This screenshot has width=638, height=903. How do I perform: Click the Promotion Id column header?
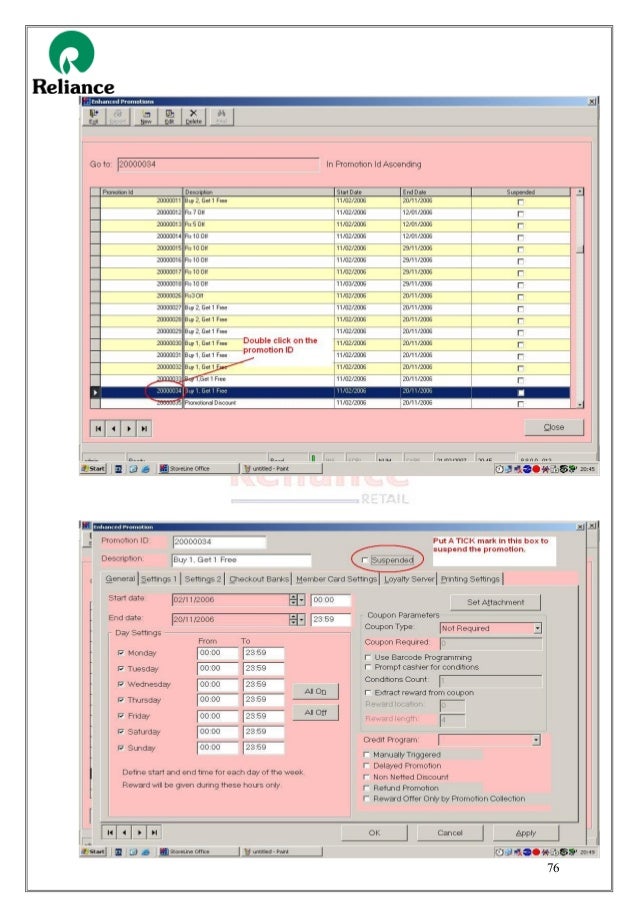(x=142, y=192)
